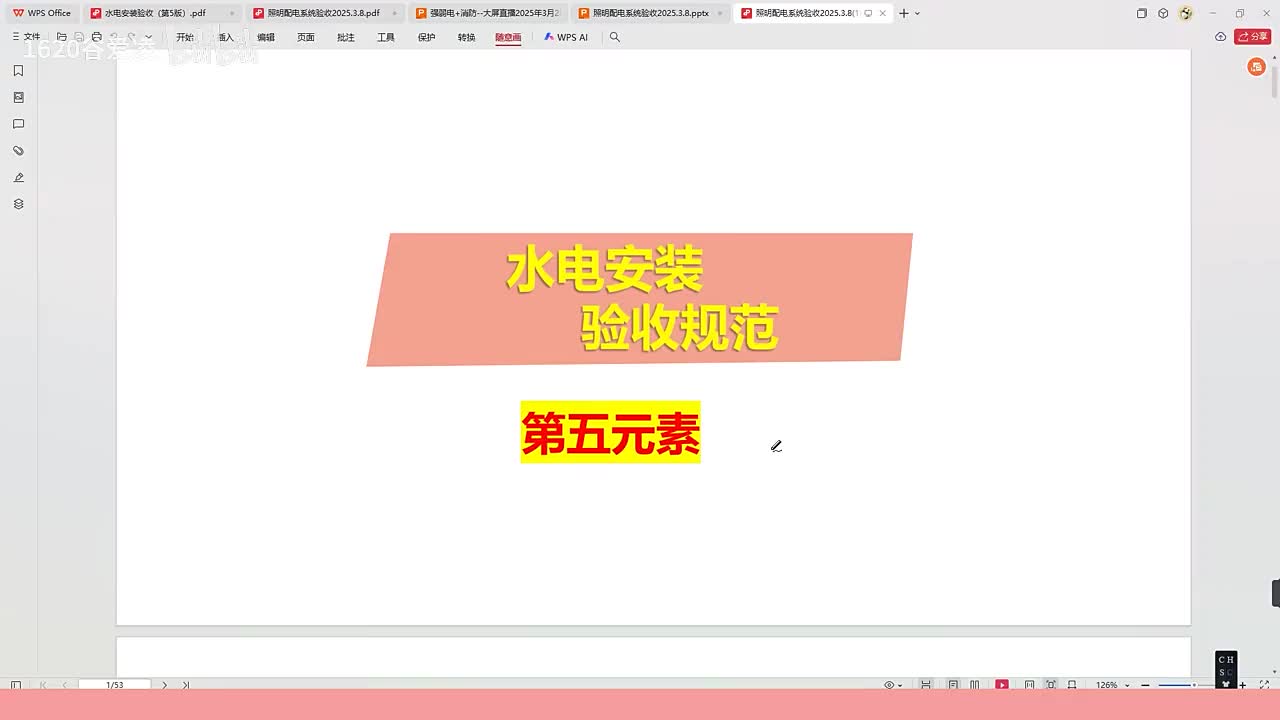Open the 126% zoom level dropdown
Screen dimensions: 1280x720
click(x=1112, y=685)
